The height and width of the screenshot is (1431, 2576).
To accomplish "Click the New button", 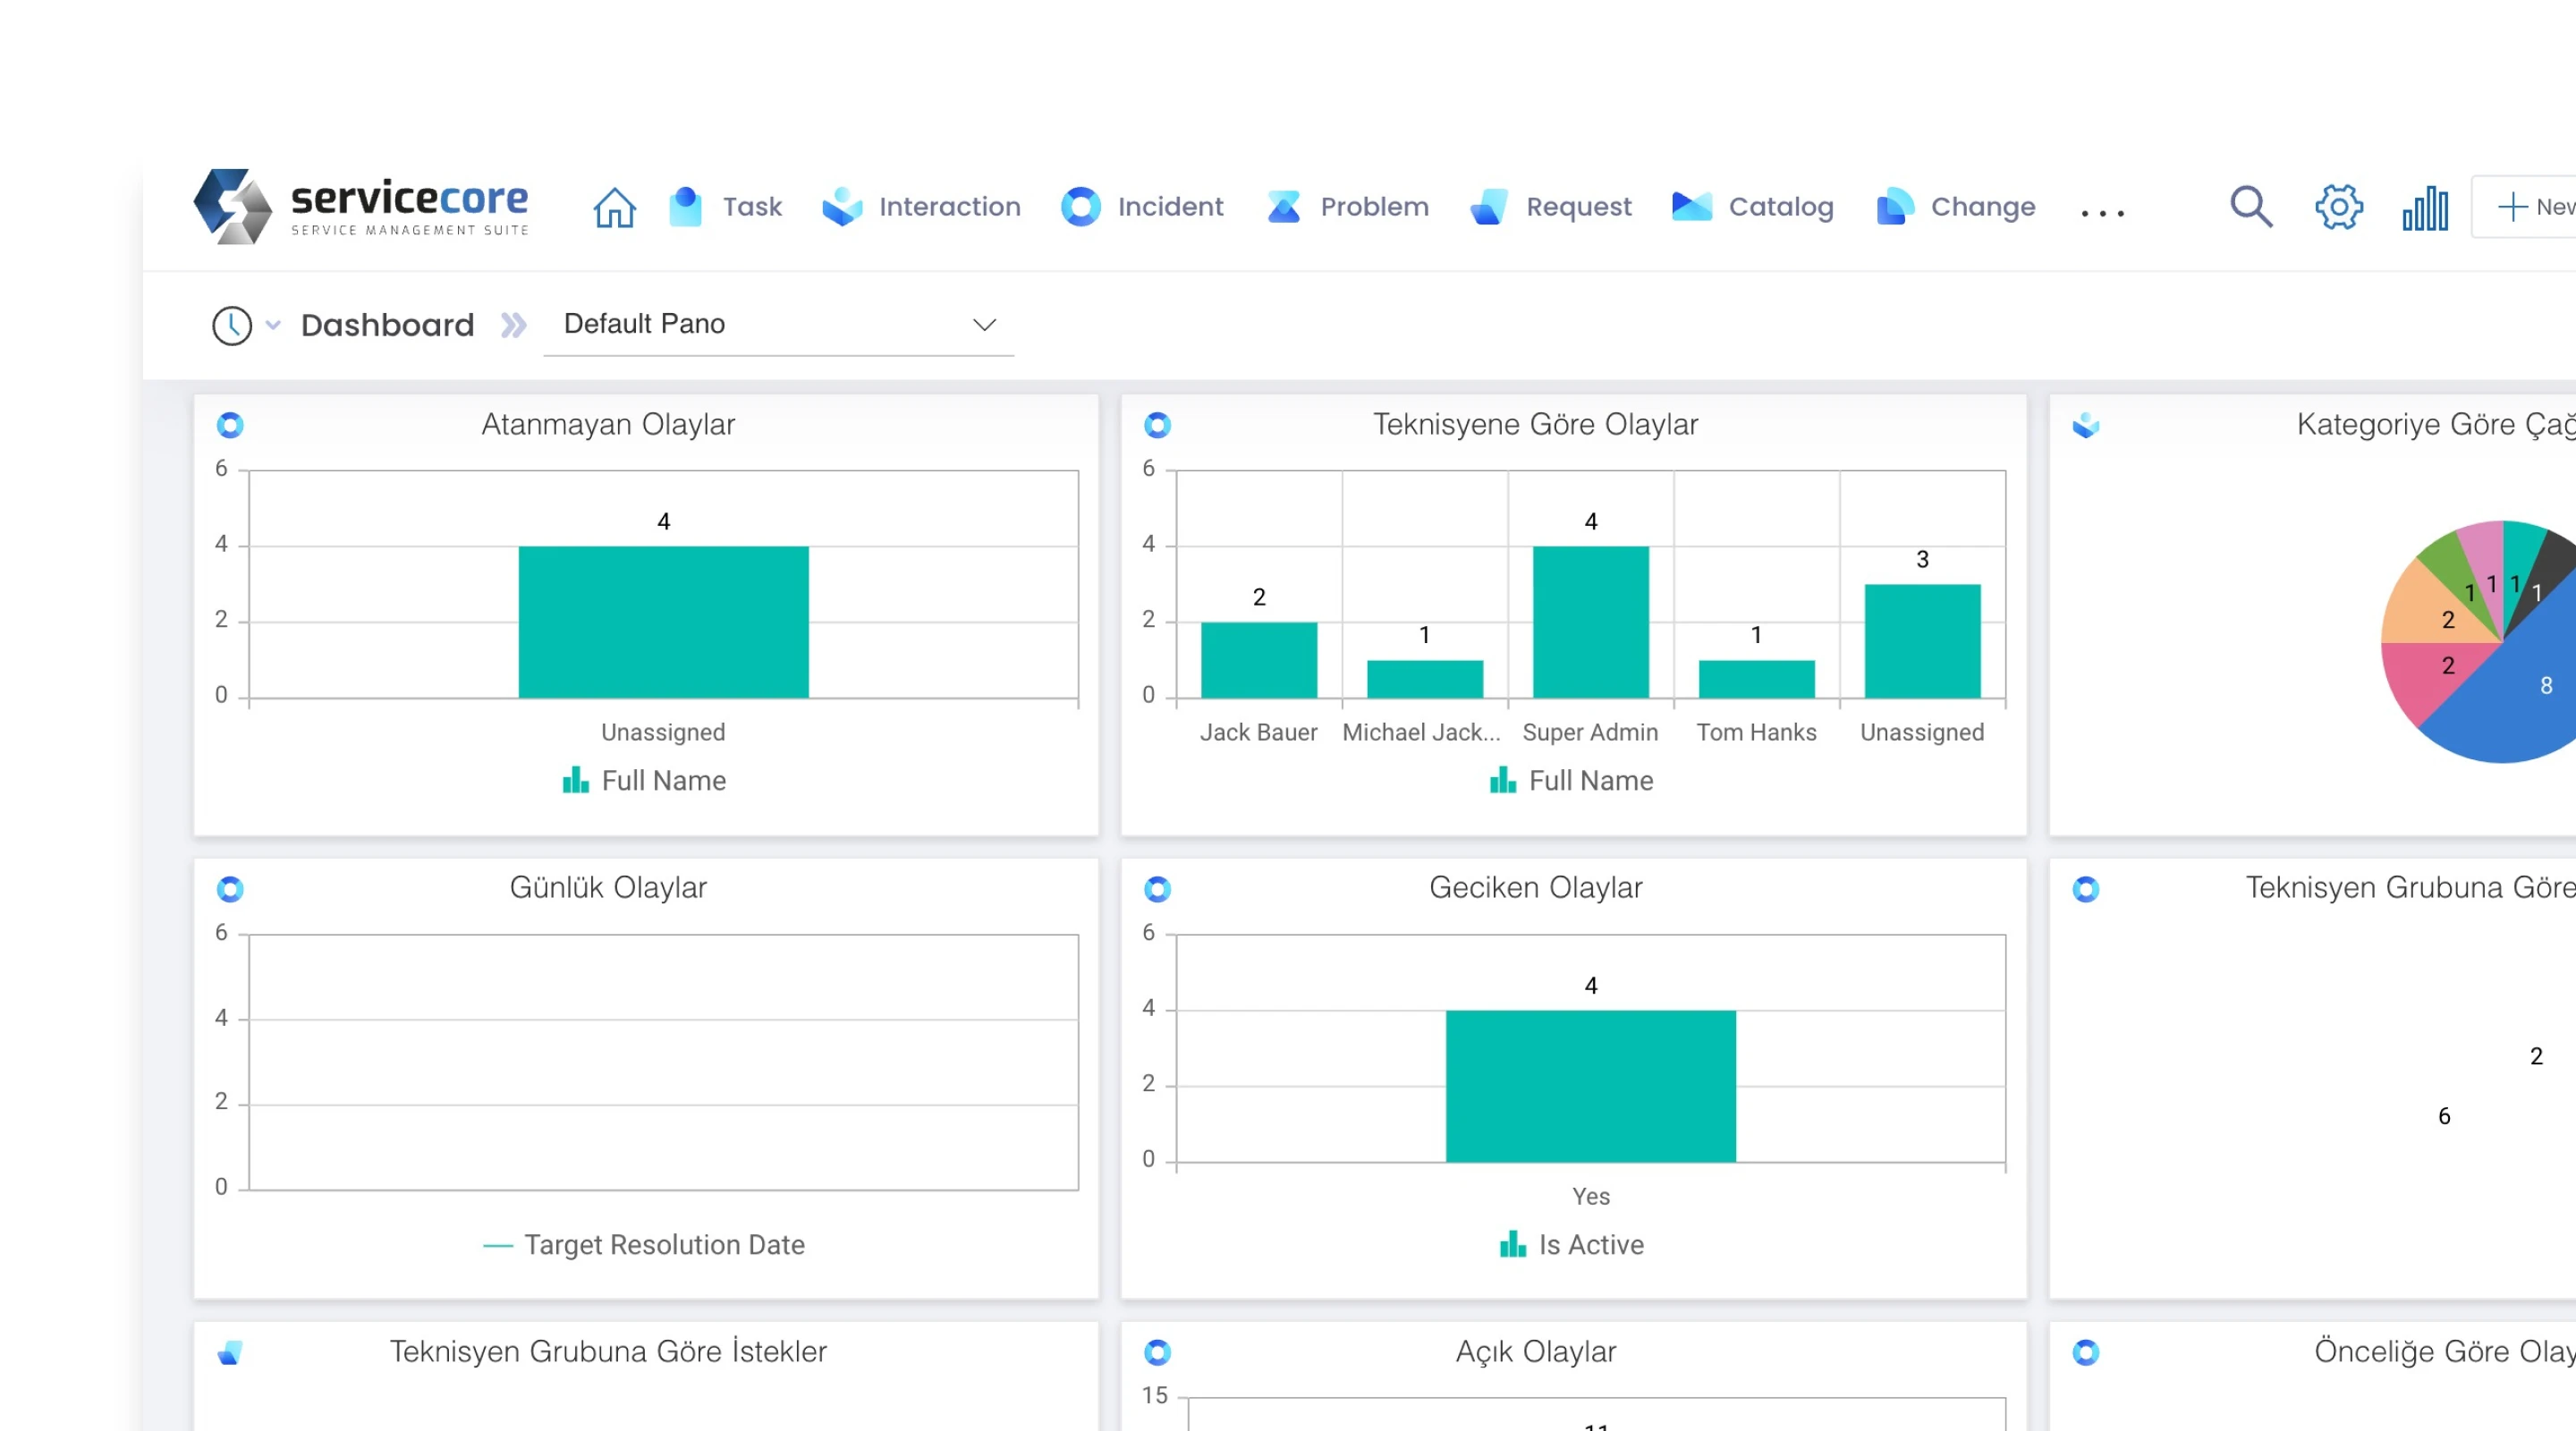I will pyautogui.click(x=2525, y=207).
